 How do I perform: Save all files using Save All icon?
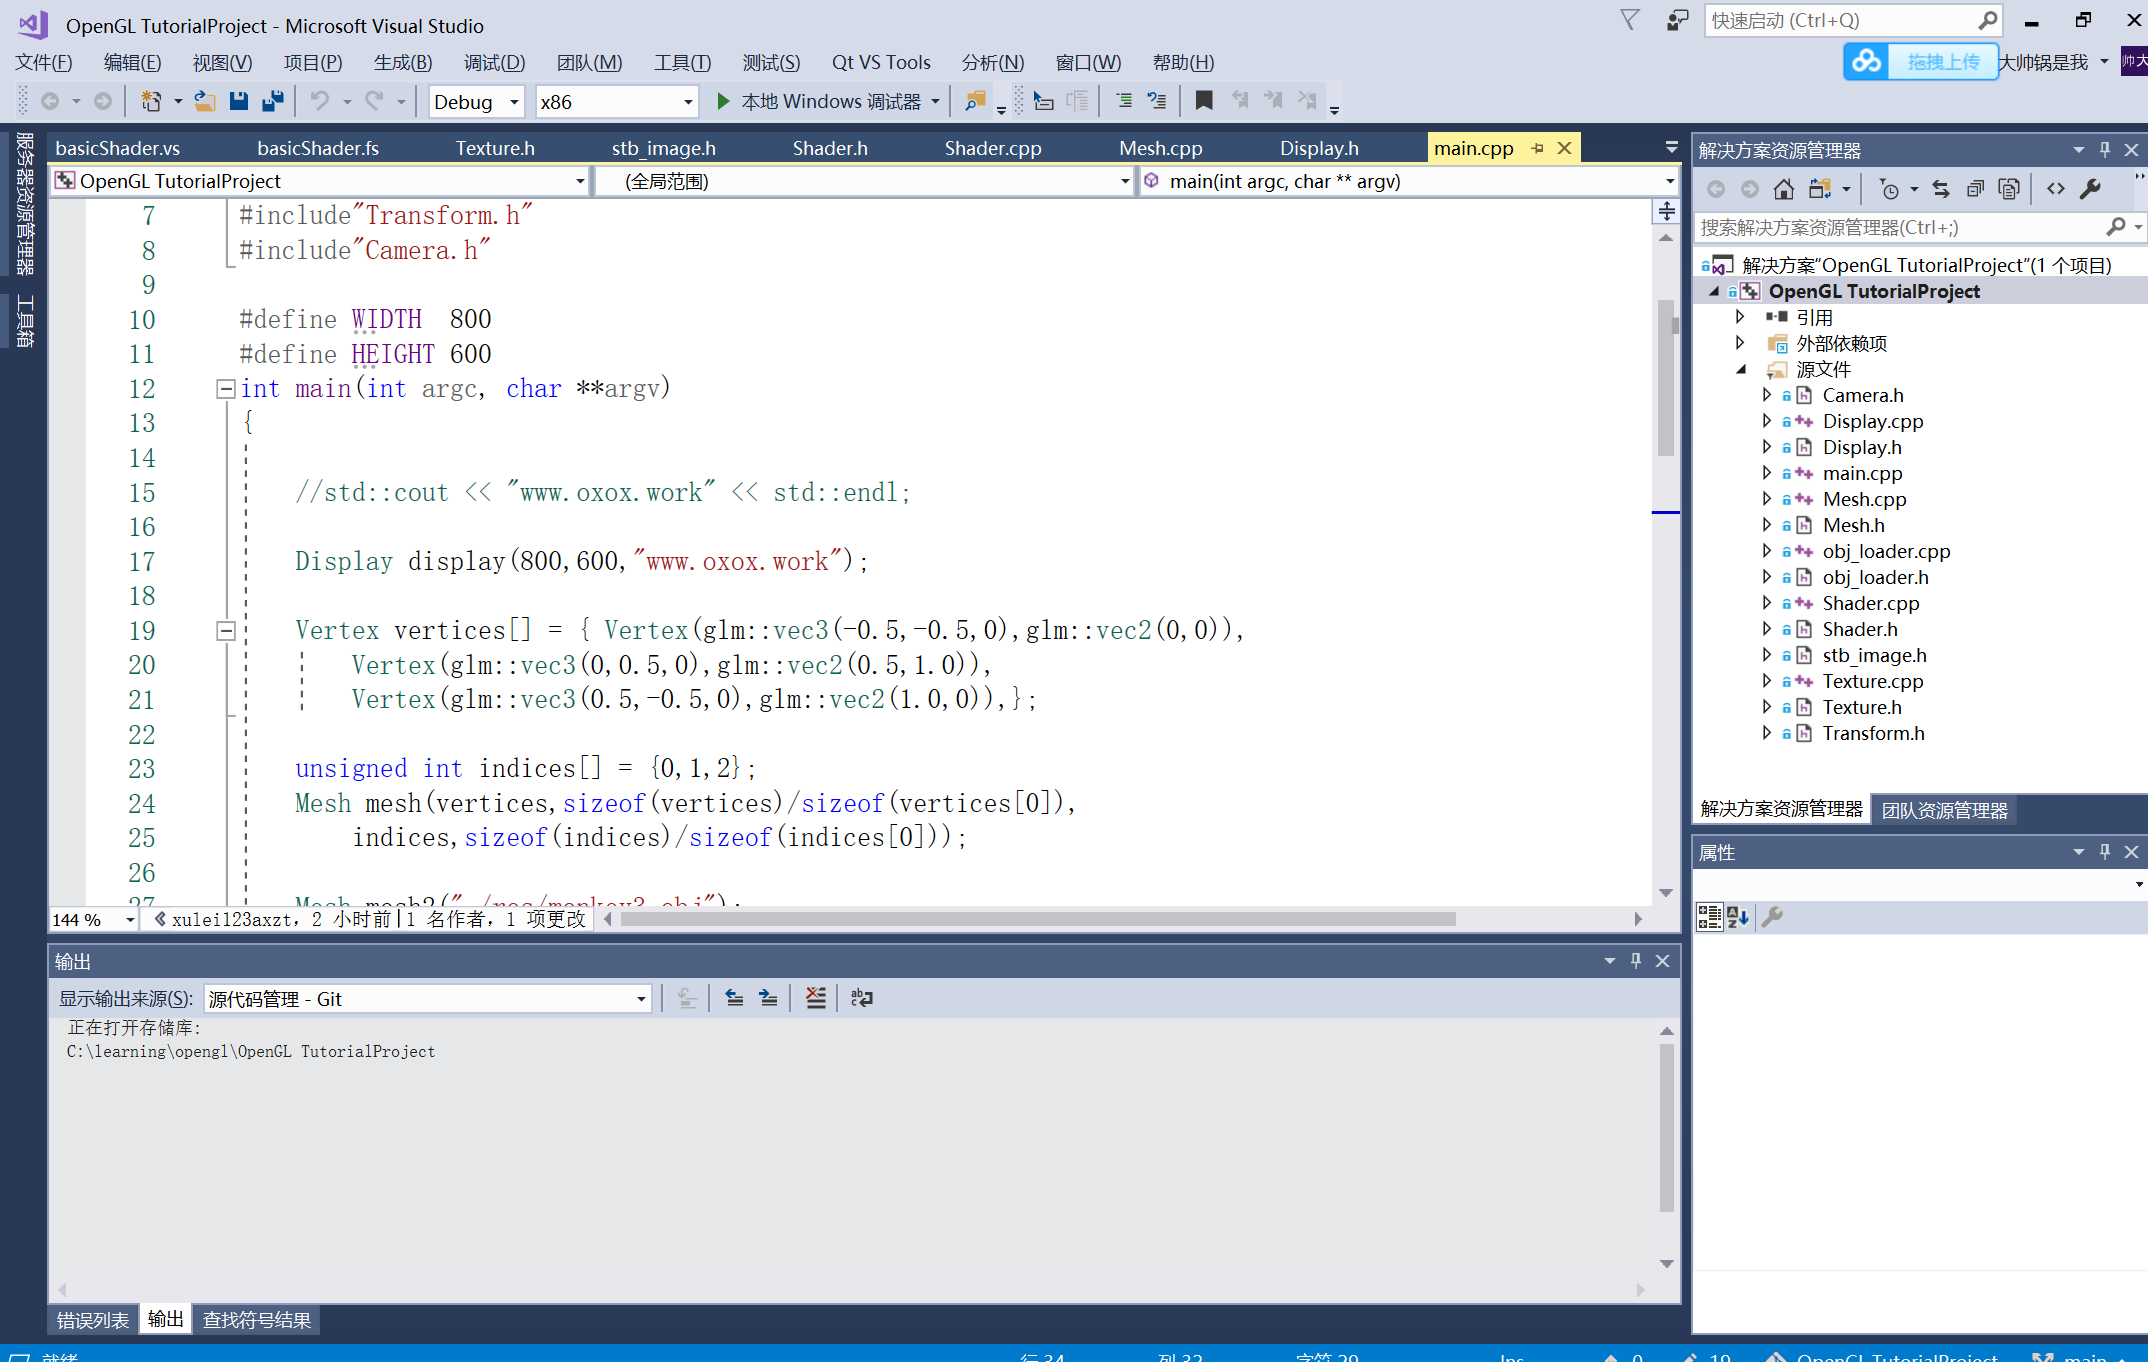click(x=270, y=100)
